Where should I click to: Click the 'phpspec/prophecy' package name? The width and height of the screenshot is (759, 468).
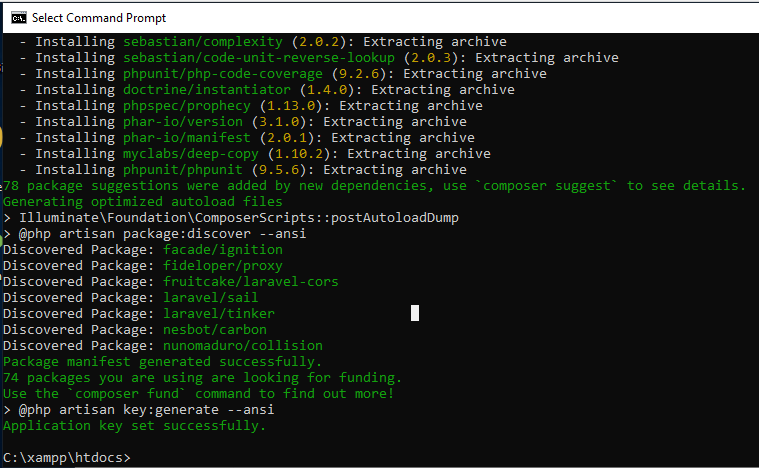coord(187,106)
